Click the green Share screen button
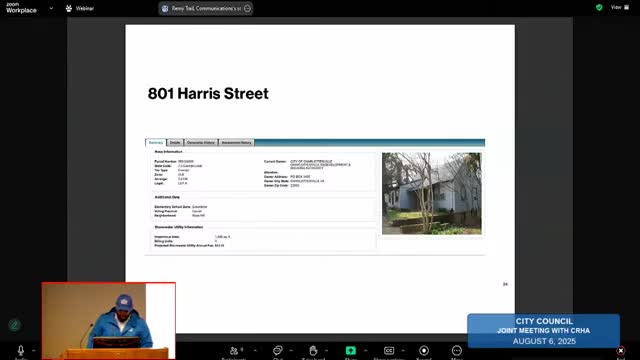The image size is (640, 360). point(351,351)
